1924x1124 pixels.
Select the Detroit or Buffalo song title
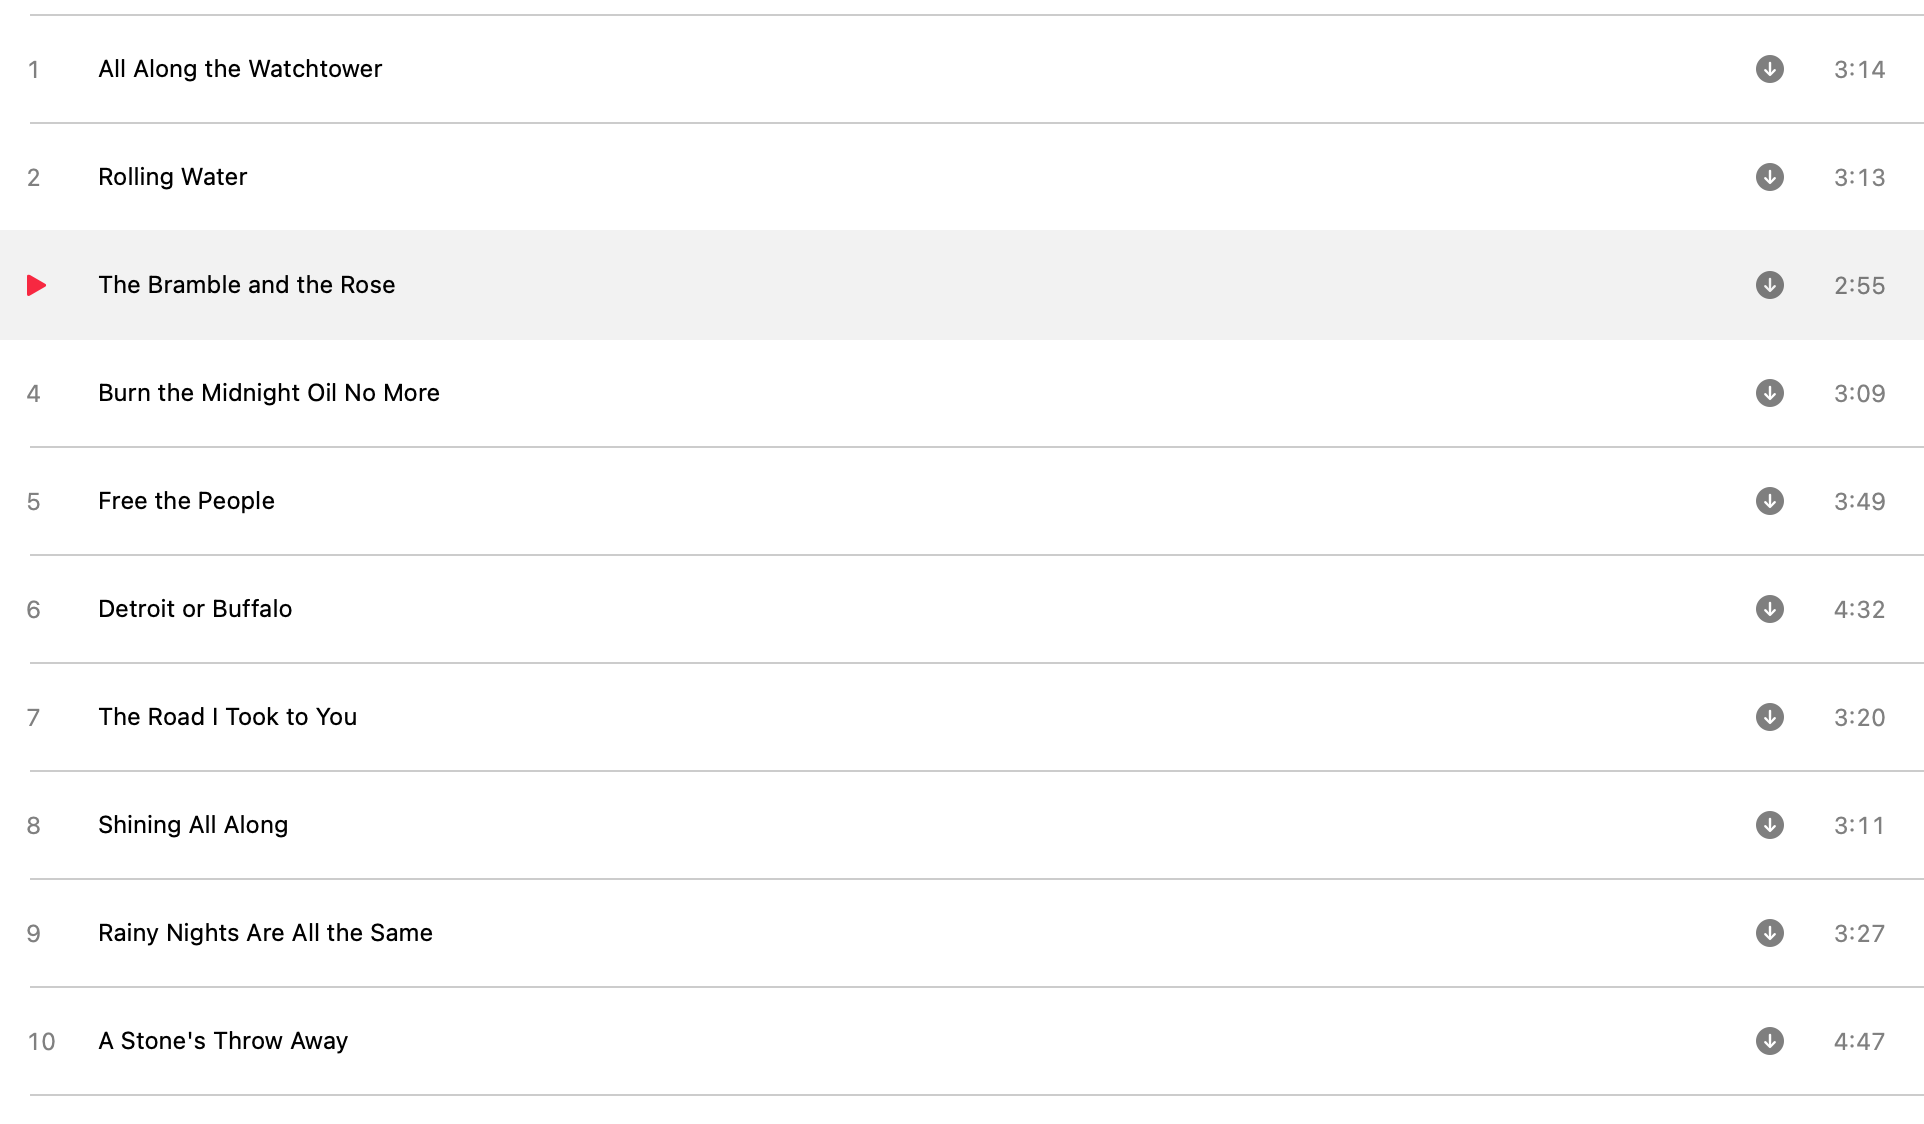tap(195, 609)
